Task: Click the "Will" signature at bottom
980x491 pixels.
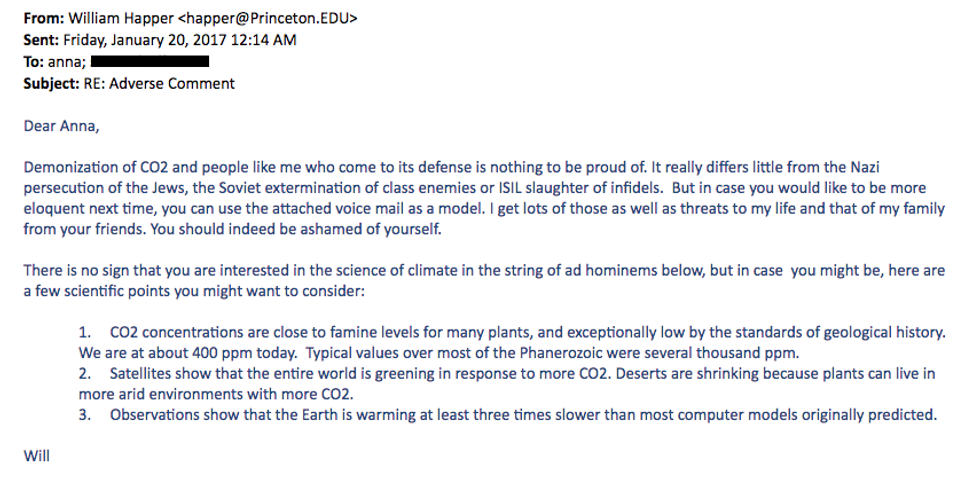Action: point(37,457)
